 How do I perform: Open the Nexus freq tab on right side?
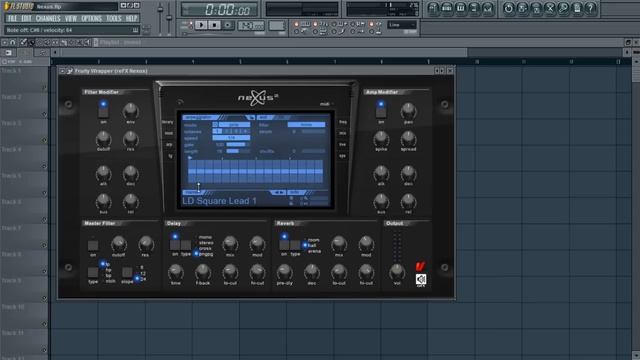pyautogui.click(x=343, y=122)
